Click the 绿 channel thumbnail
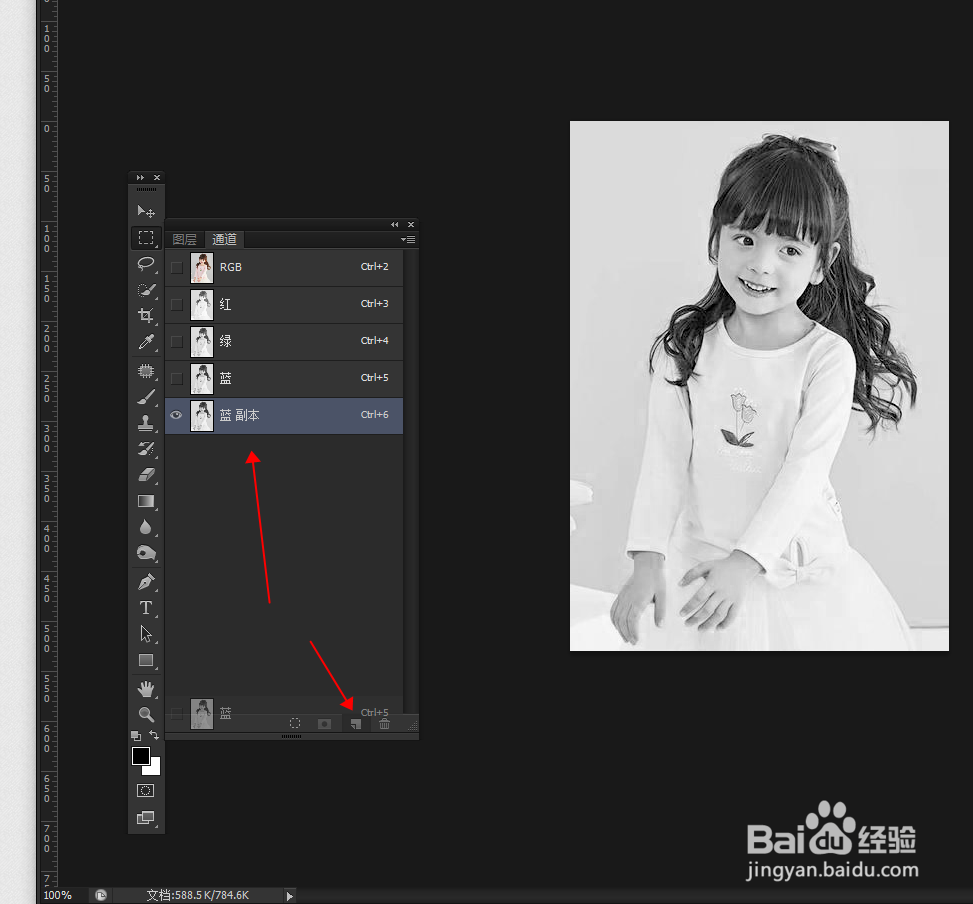This screenshot has height=904, width=973. [202, 342]
